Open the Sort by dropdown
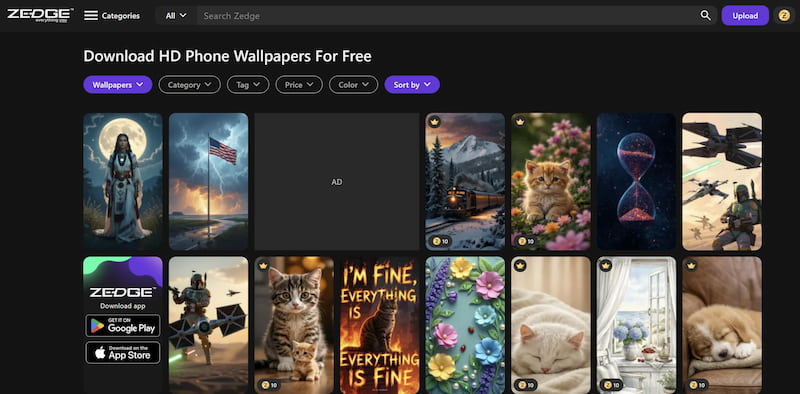This screenshot has width=800, height=394. coord(412,85)
